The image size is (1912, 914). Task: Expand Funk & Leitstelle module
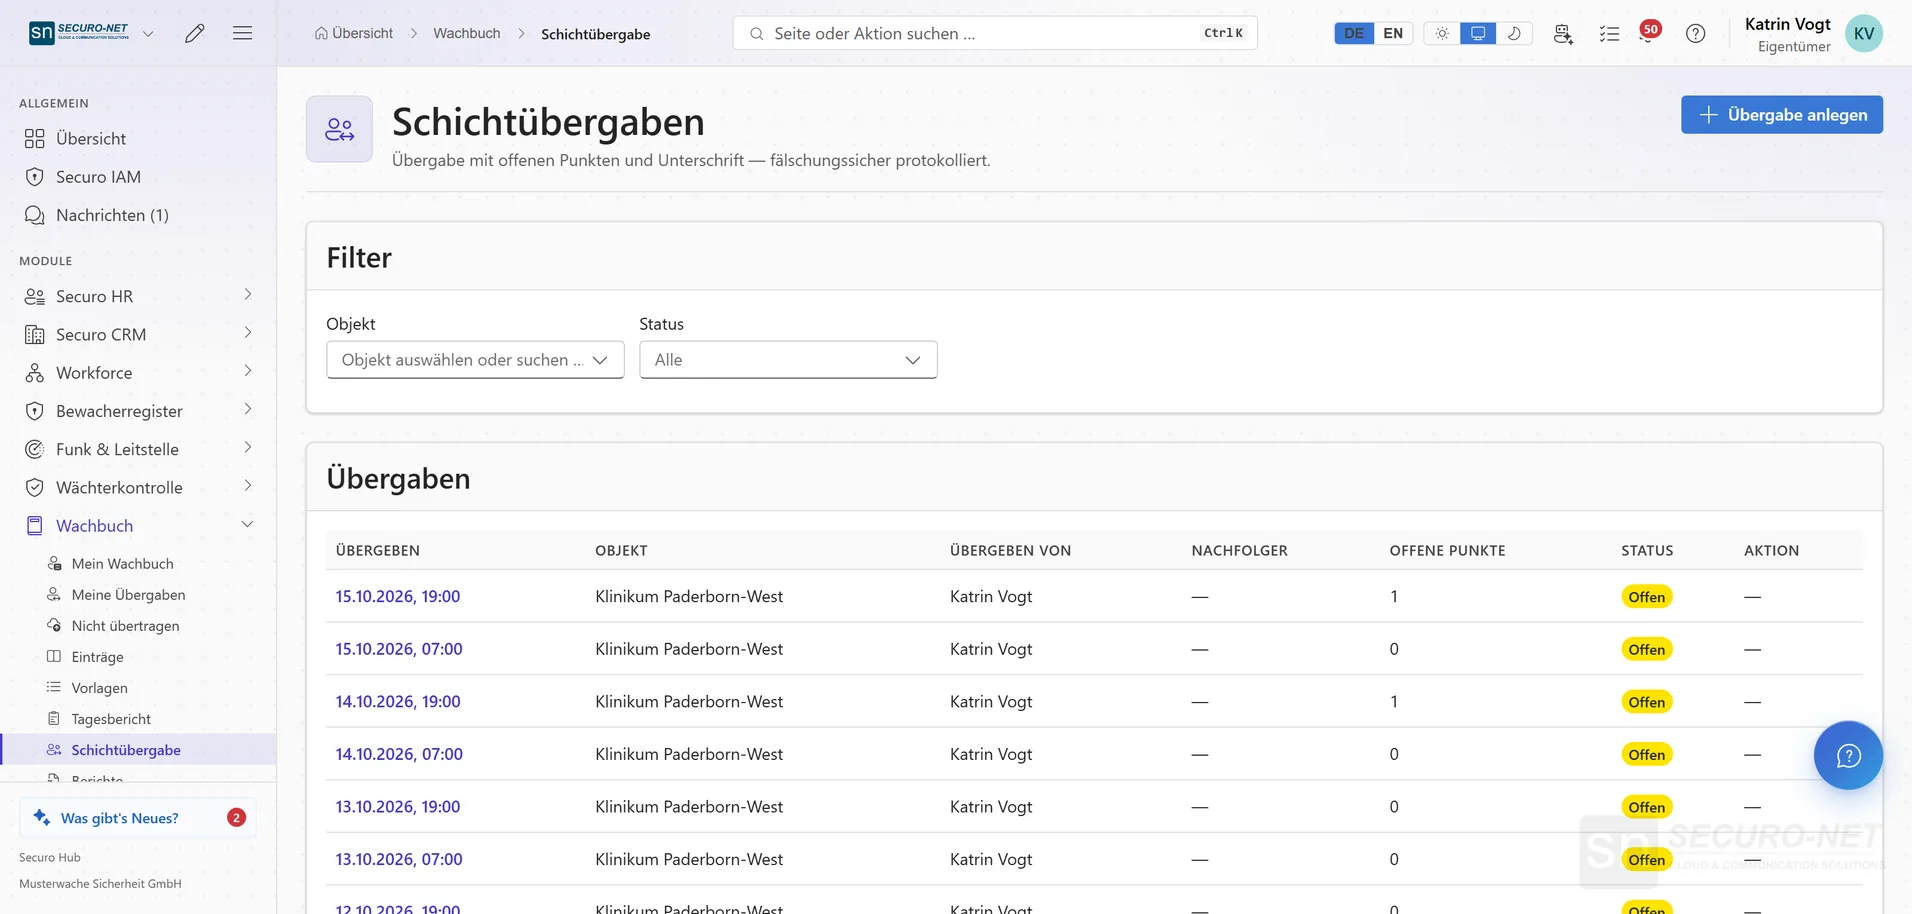138,449
